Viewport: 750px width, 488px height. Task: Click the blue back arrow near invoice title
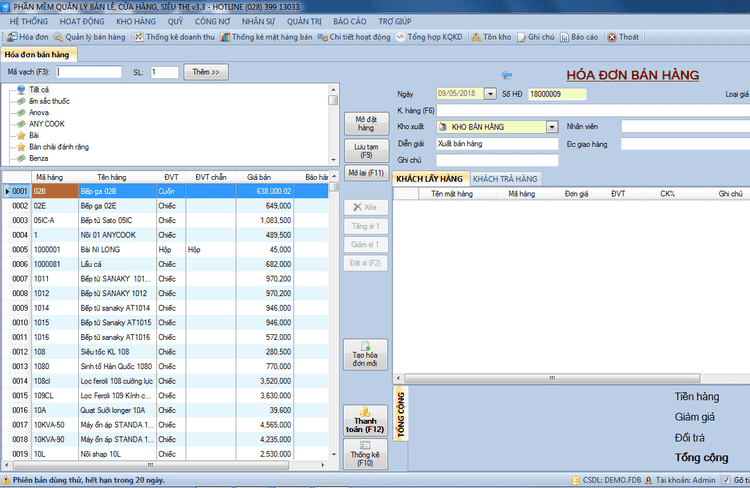[x=507, y=75]
